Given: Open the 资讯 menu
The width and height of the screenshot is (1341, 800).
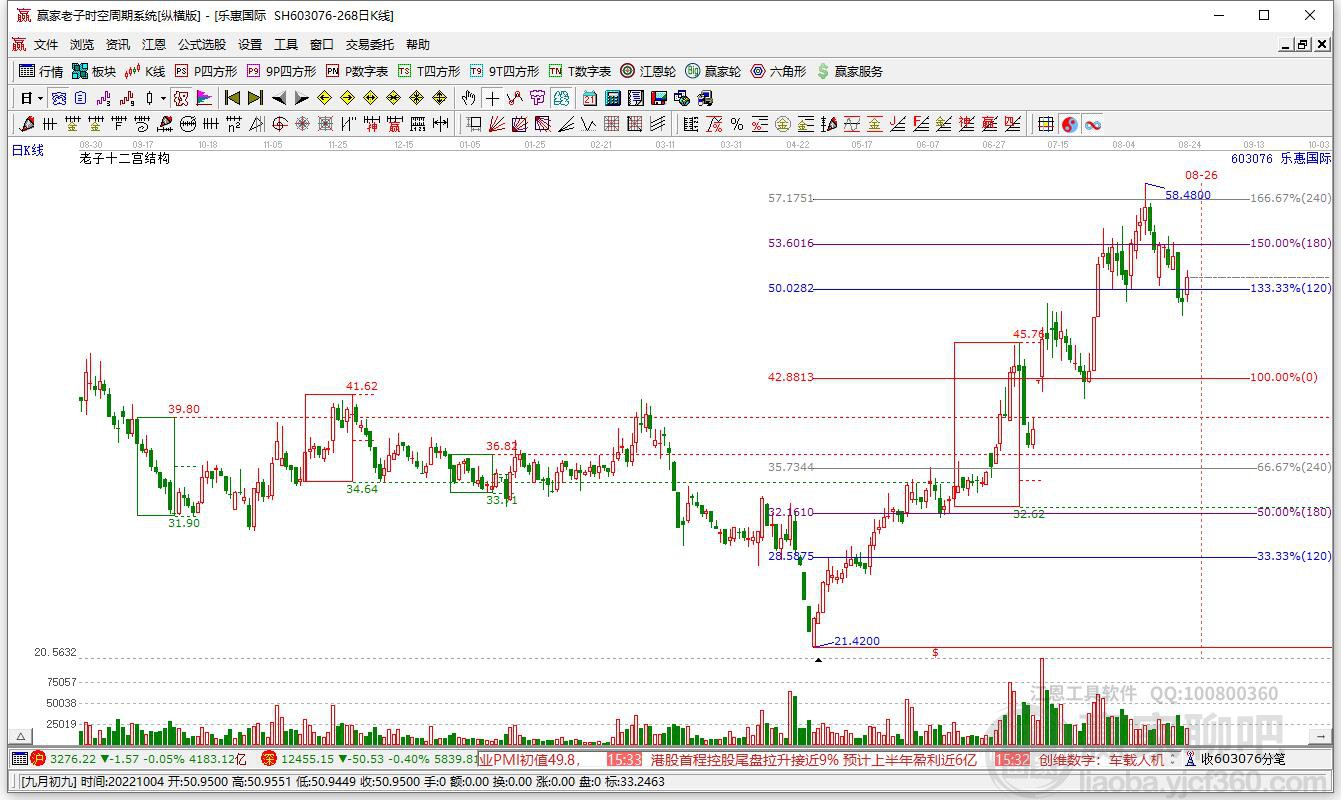Looking at the screenshot, I should pyautogui.click(x=118, y=45).
